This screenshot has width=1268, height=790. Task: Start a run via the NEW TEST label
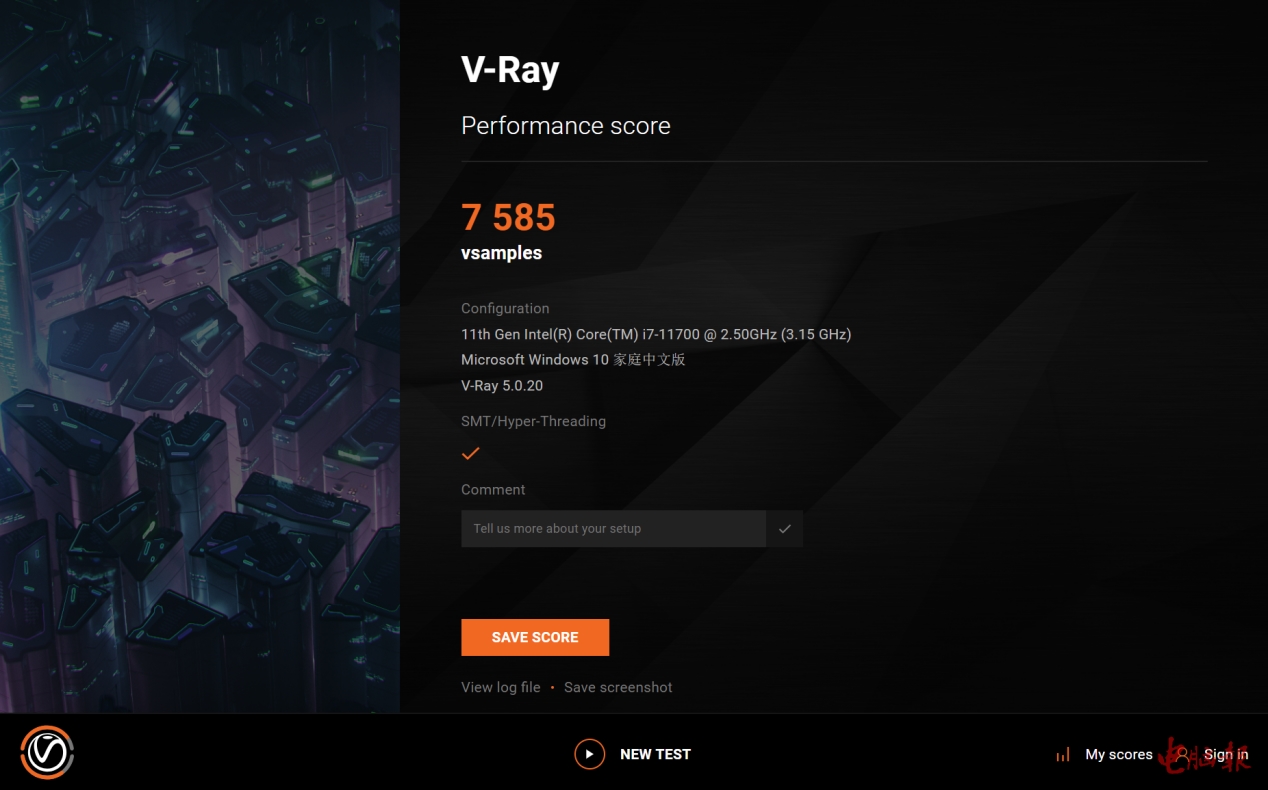click(x=655, y=754)
